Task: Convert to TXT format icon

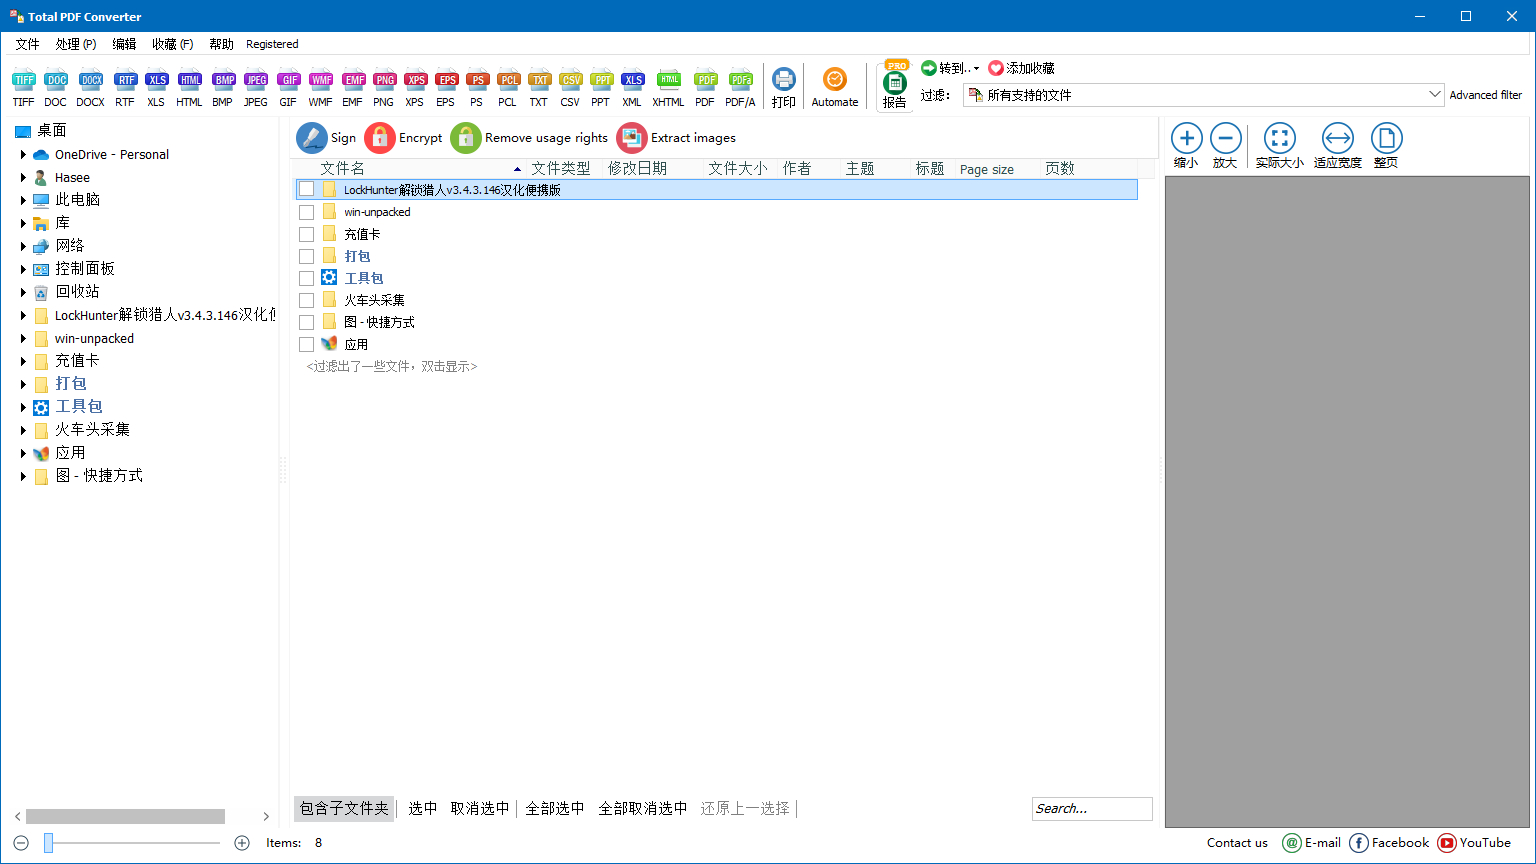Action: [x=539, y=88]
